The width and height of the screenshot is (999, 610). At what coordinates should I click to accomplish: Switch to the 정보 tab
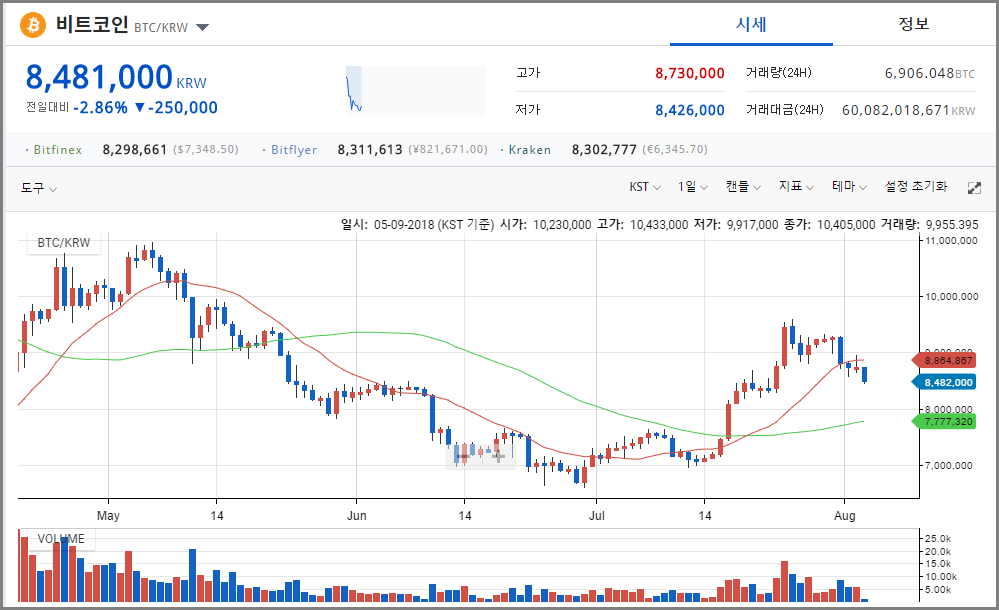point(913,24)
